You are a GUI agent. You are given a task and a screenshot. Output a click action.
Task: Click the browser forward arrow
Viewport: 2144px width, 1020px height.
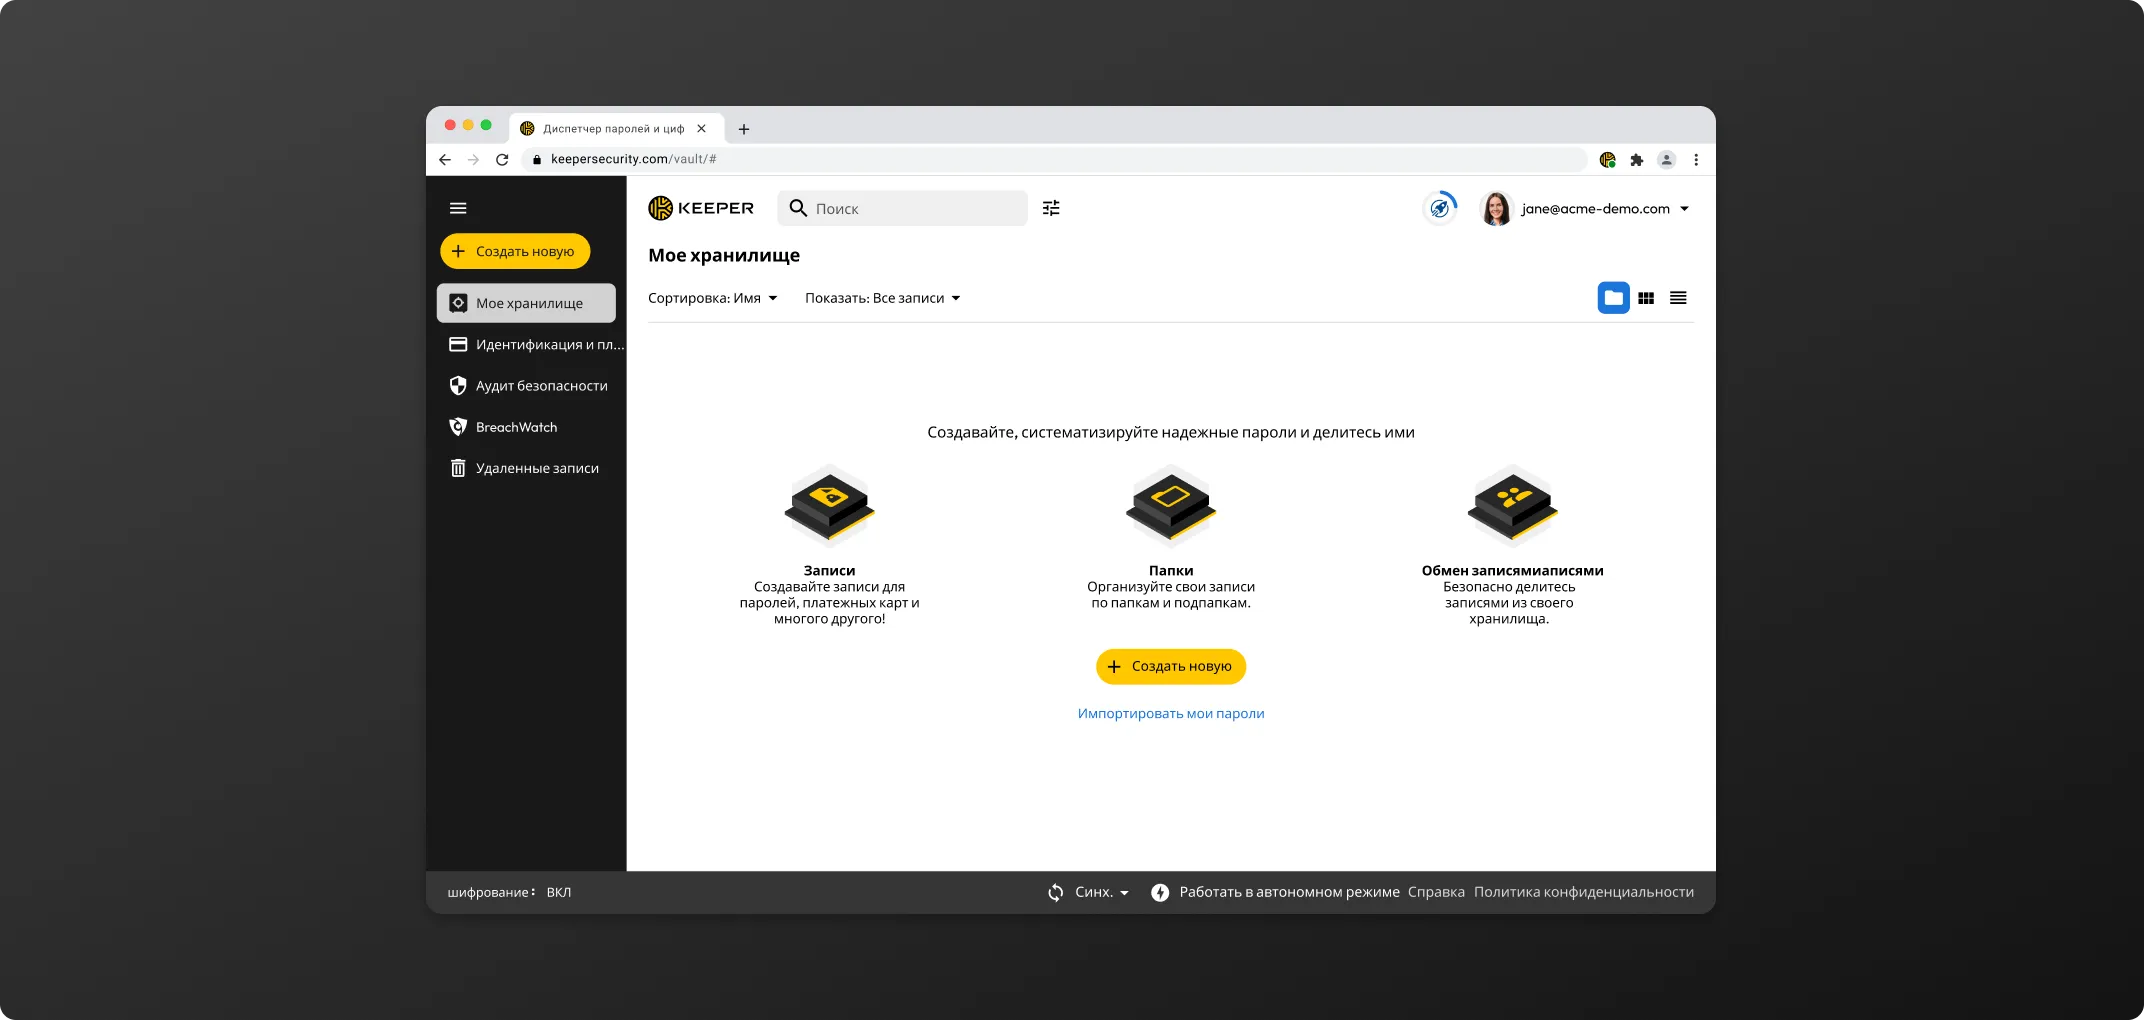coord(473,159)
